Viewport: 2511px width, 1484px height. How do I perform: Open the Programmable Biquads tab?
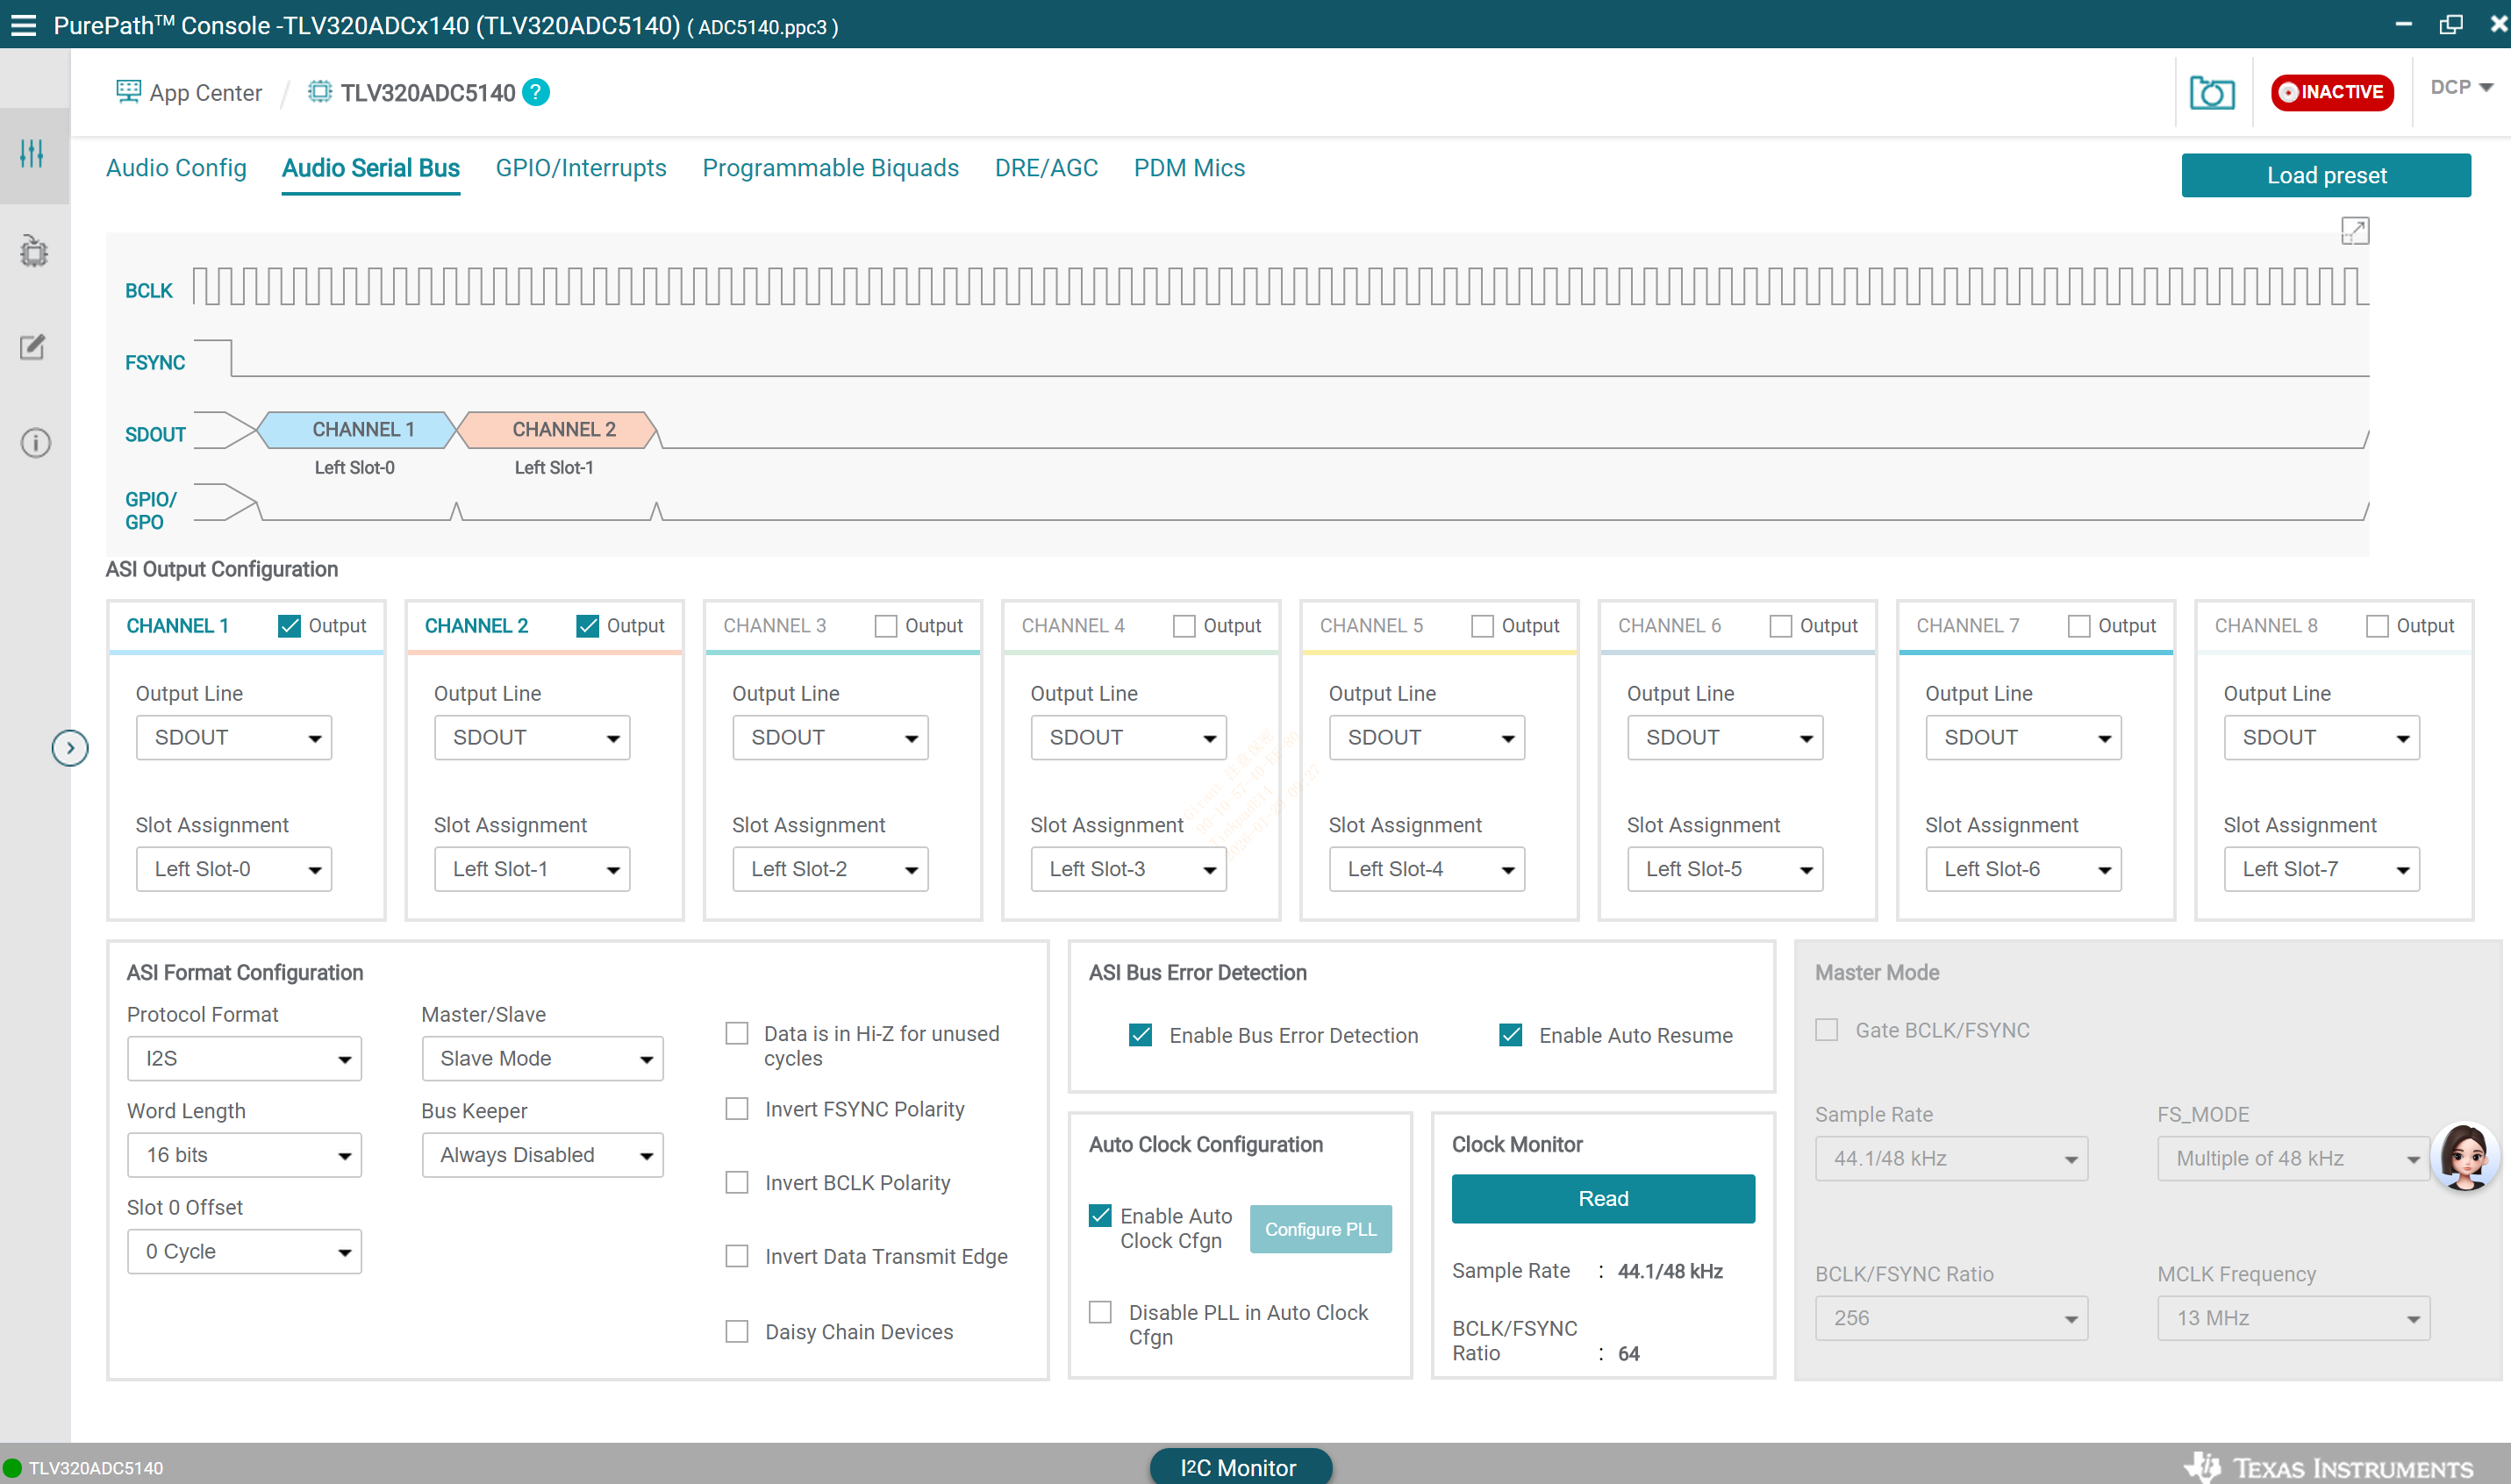tap(831, 168)
